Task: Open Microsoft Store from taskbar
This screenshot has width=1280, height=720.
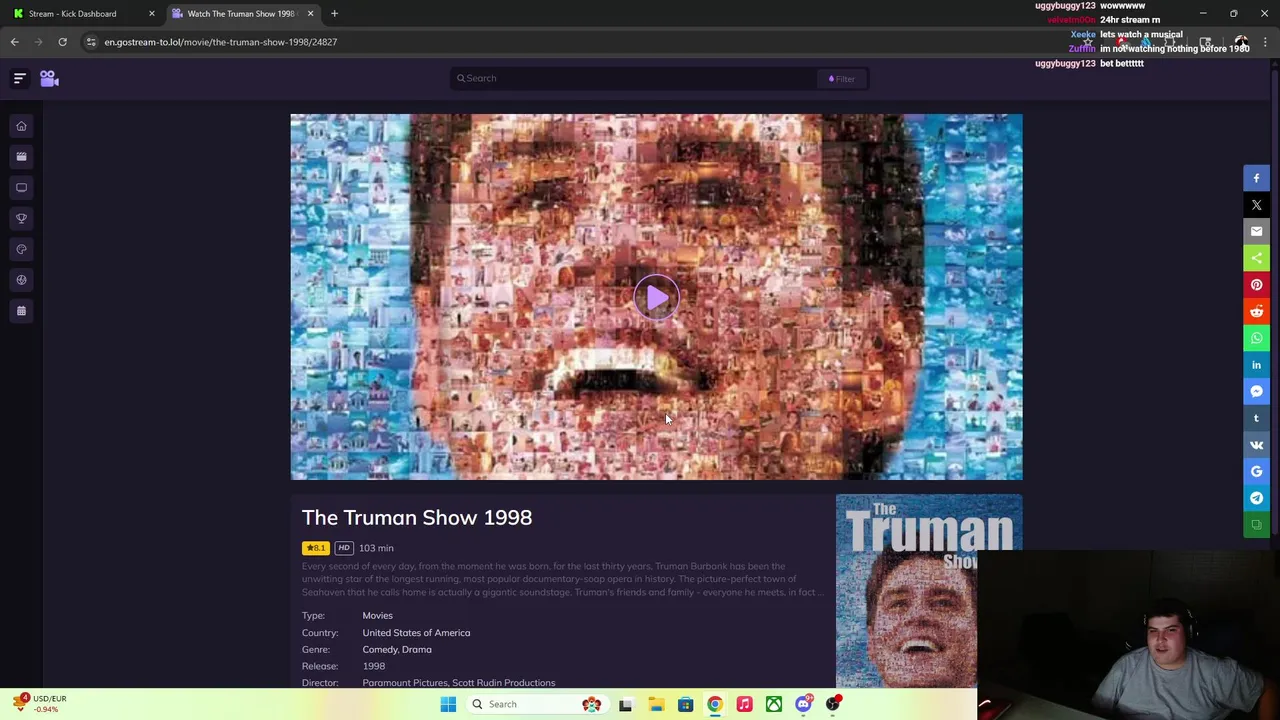Action: pos(685,704)
